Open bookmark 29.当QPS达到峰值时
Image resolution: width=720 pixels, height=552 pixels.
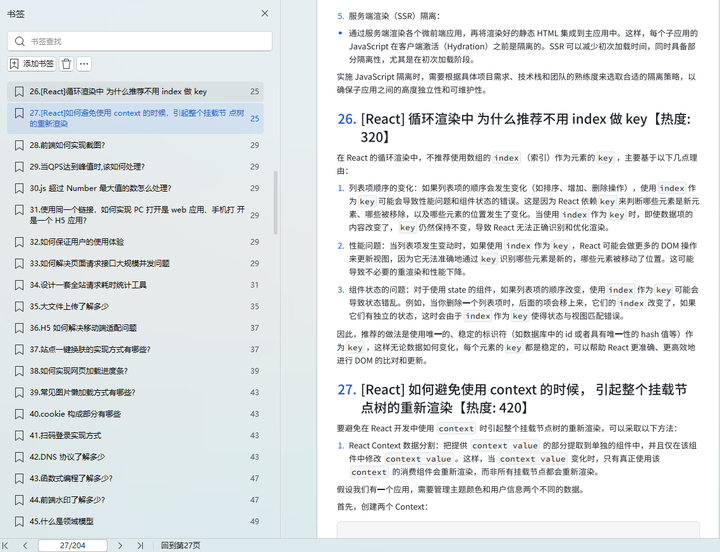135,167
